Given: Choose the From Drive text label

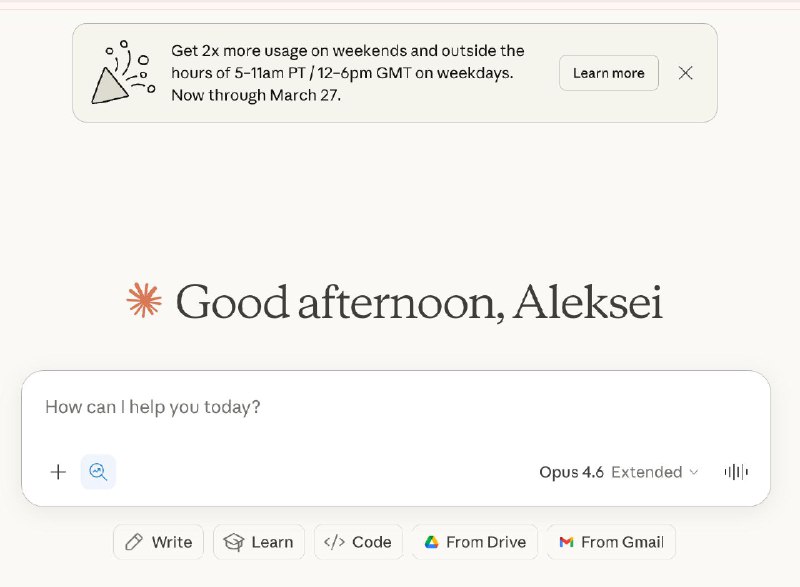Looking at the screenshot, I should coord(486,542).
